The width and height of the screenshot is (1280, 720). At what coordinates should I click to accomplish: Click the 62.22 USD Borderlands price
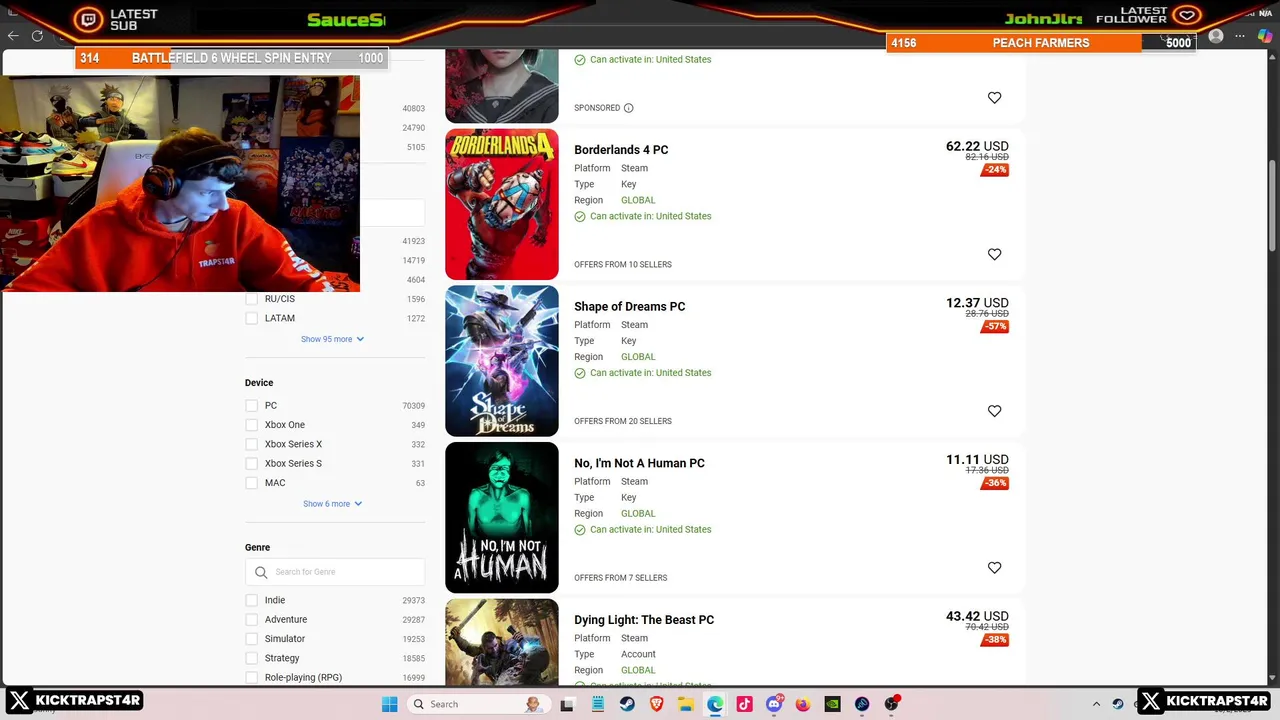977,146
